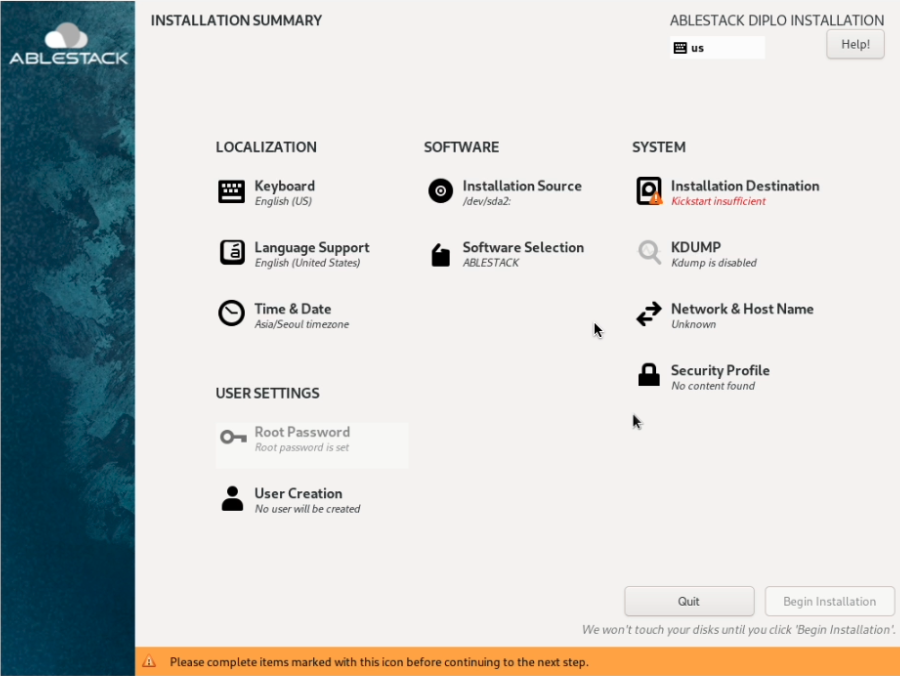Click the Begin Installation button
Image resolution: width=900 pixels, height=676 pixels.
pos(829,601)
